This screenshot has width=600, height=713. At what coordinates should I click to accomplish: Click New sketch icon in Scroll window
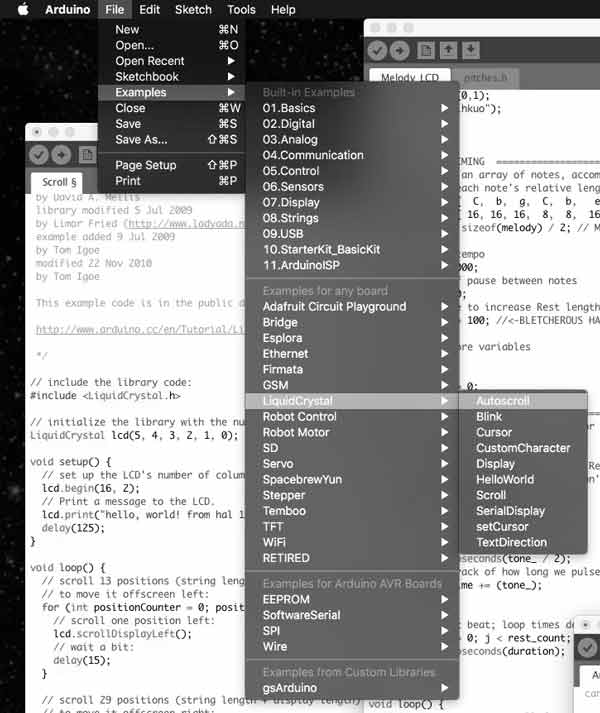point(87,155)
